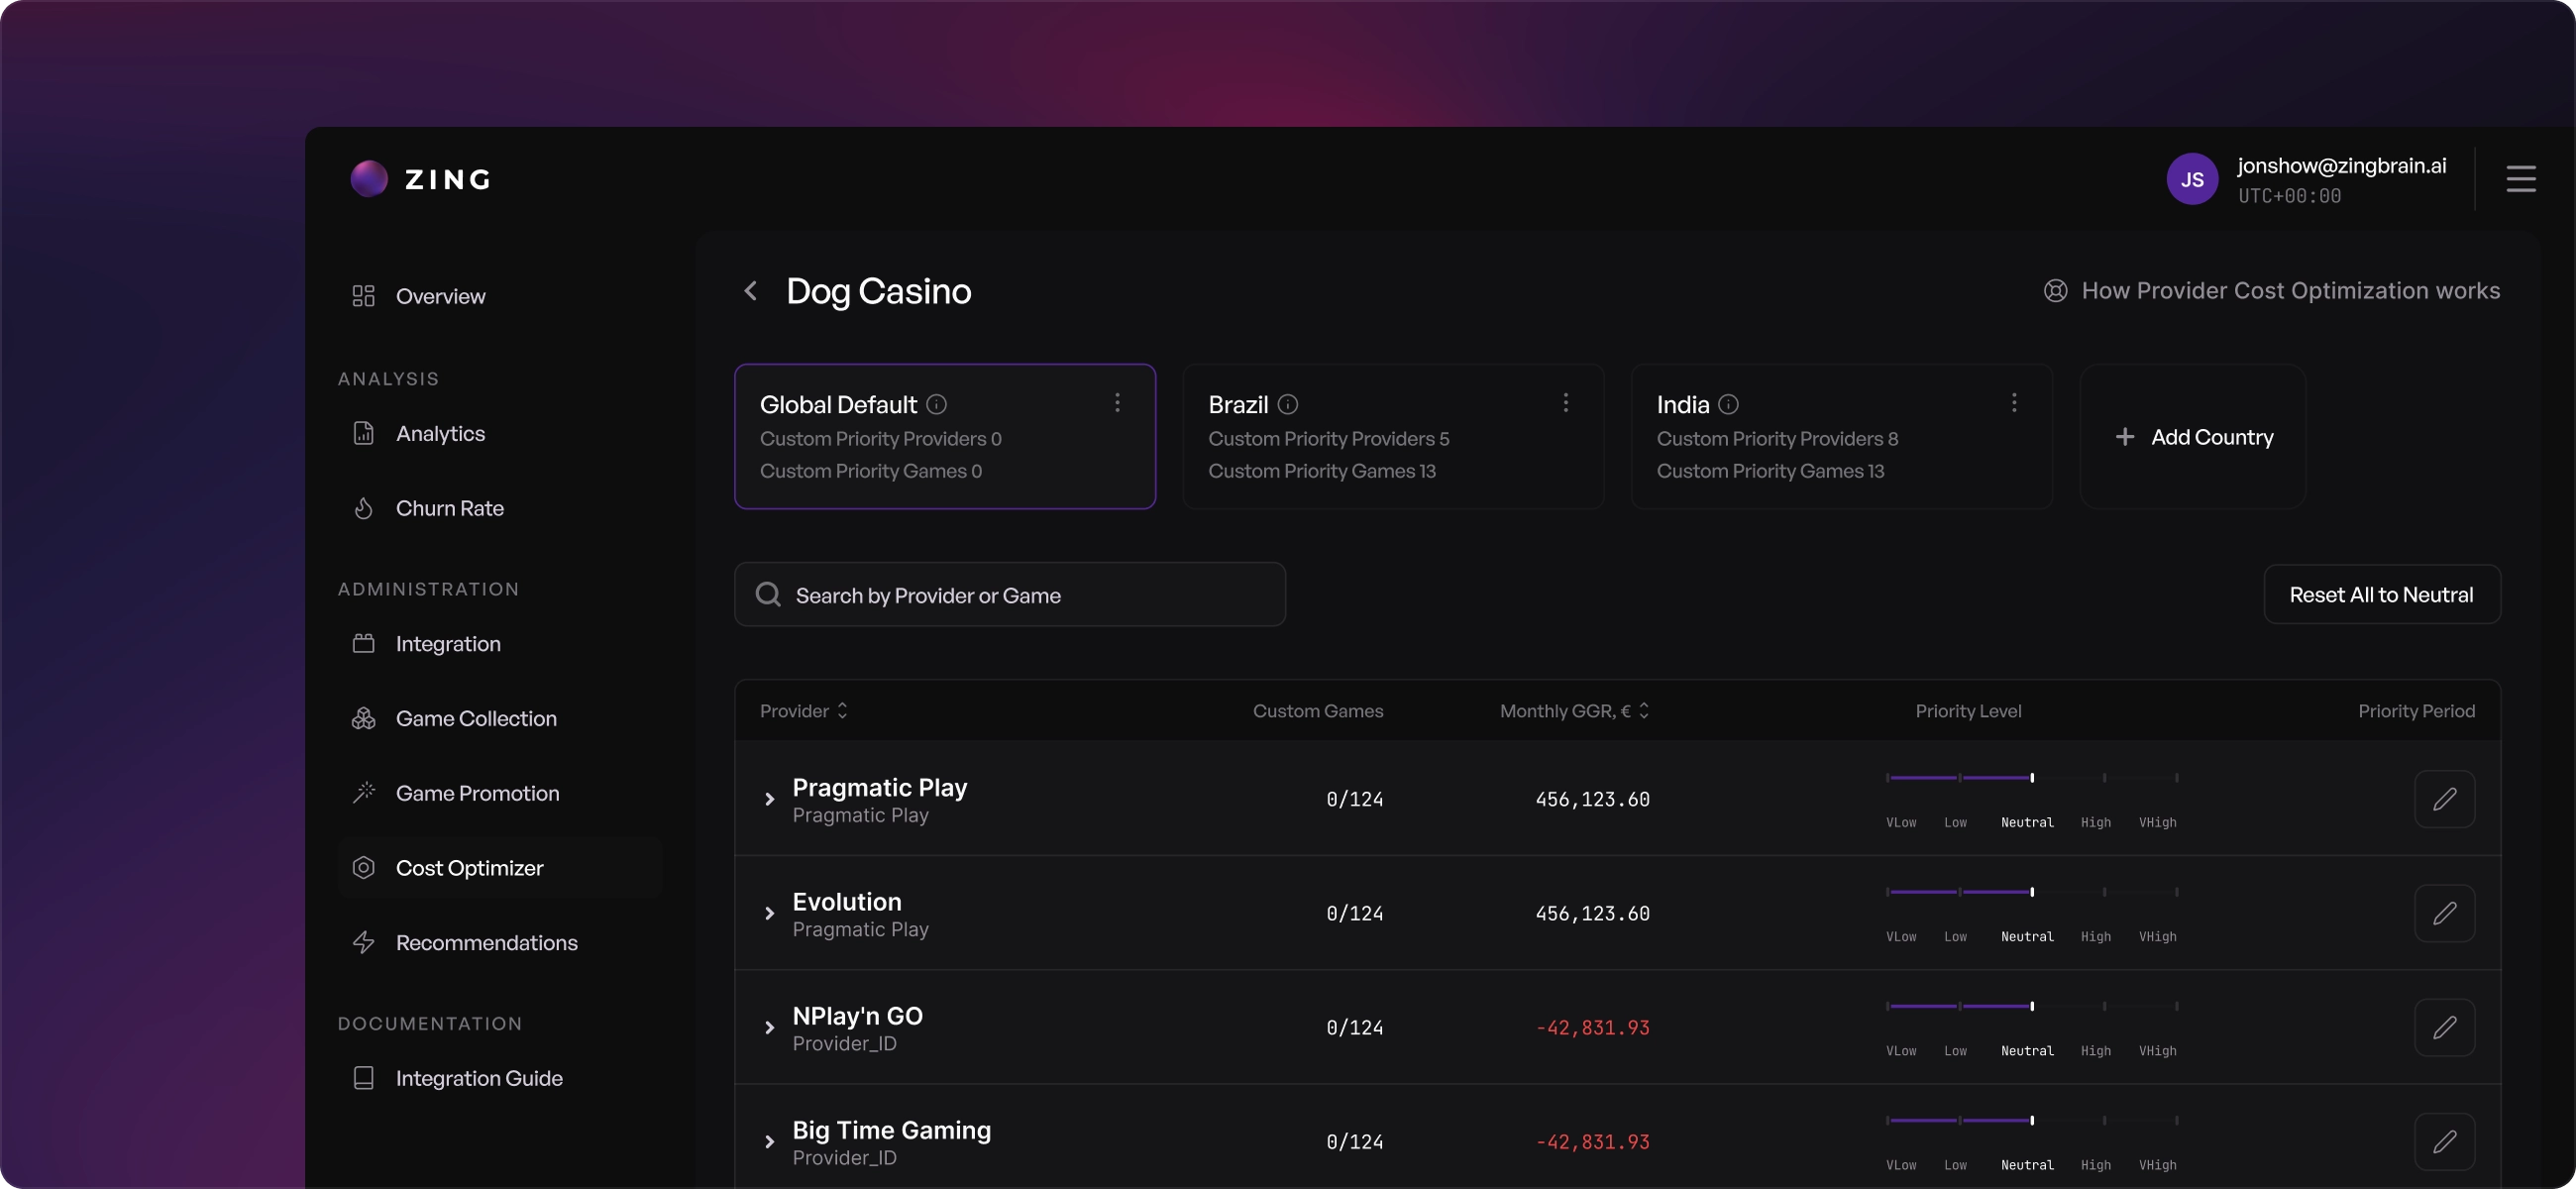Image resolution: width=2576 pixels, height=1189 pixels.
Task: Click NPlay'n GO's -42,831.93 GGR value
Action: coord(1592,1027)
